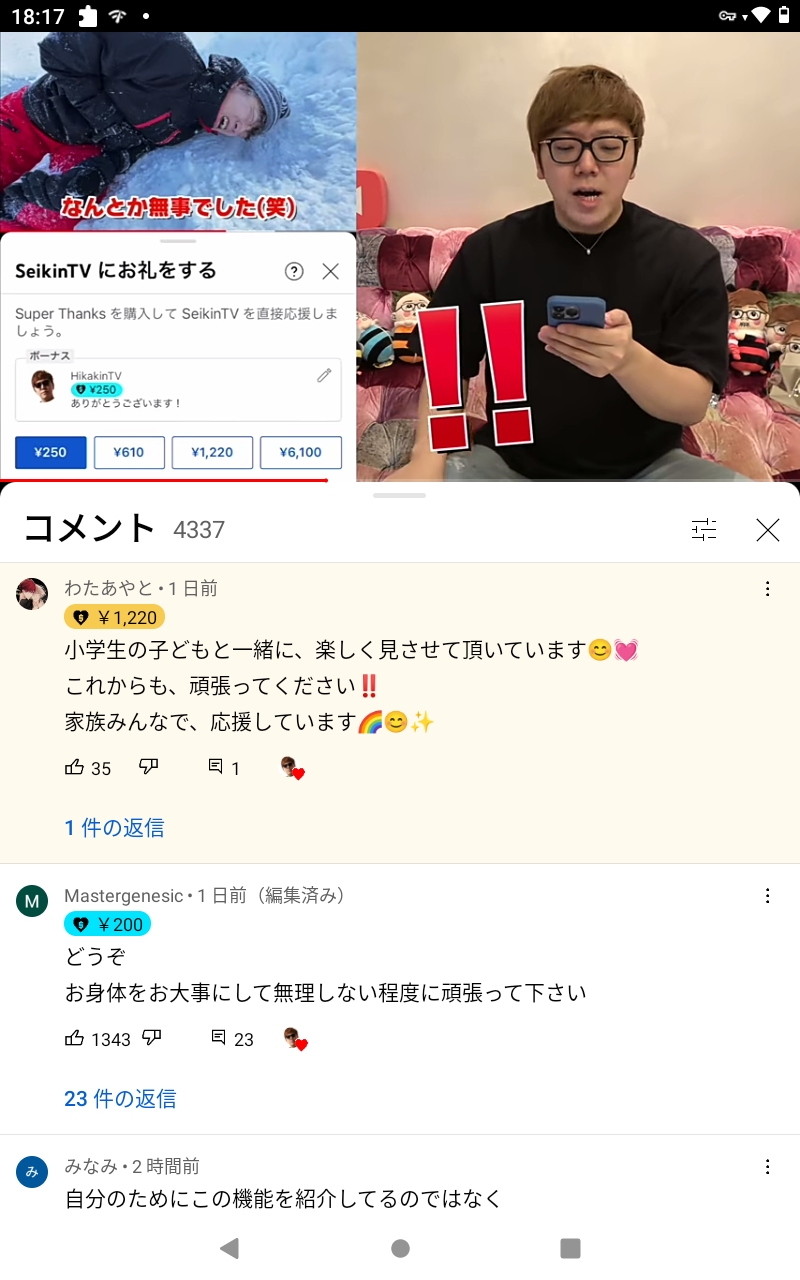Viewport: 800px width, 1280px height.
Task: Open more options menu for みなみ's comment
Action: 768,1167
